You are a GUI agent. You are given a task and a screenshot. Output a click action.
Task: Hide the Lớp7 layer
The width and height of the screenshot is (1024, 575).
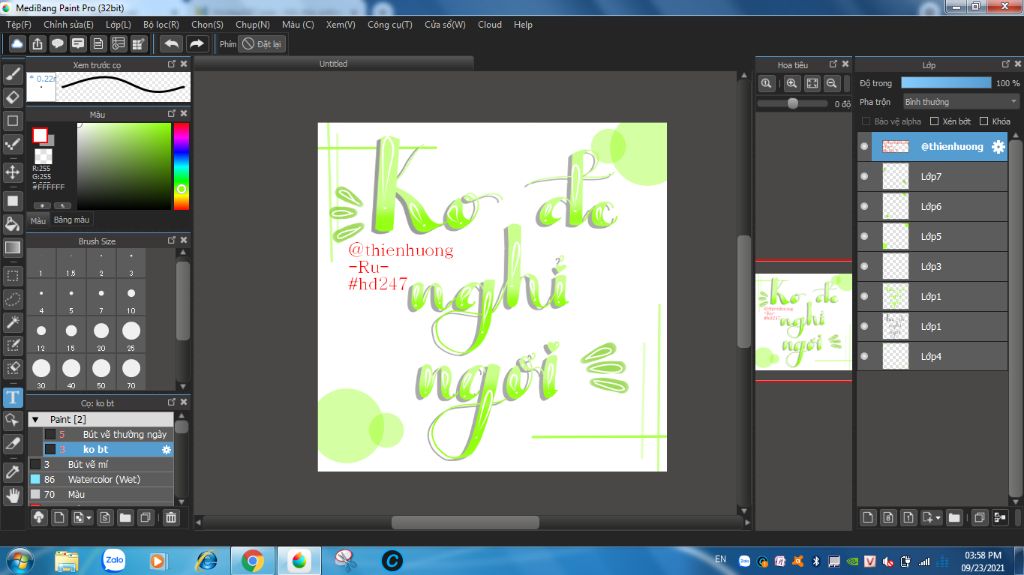pos(864,176)
